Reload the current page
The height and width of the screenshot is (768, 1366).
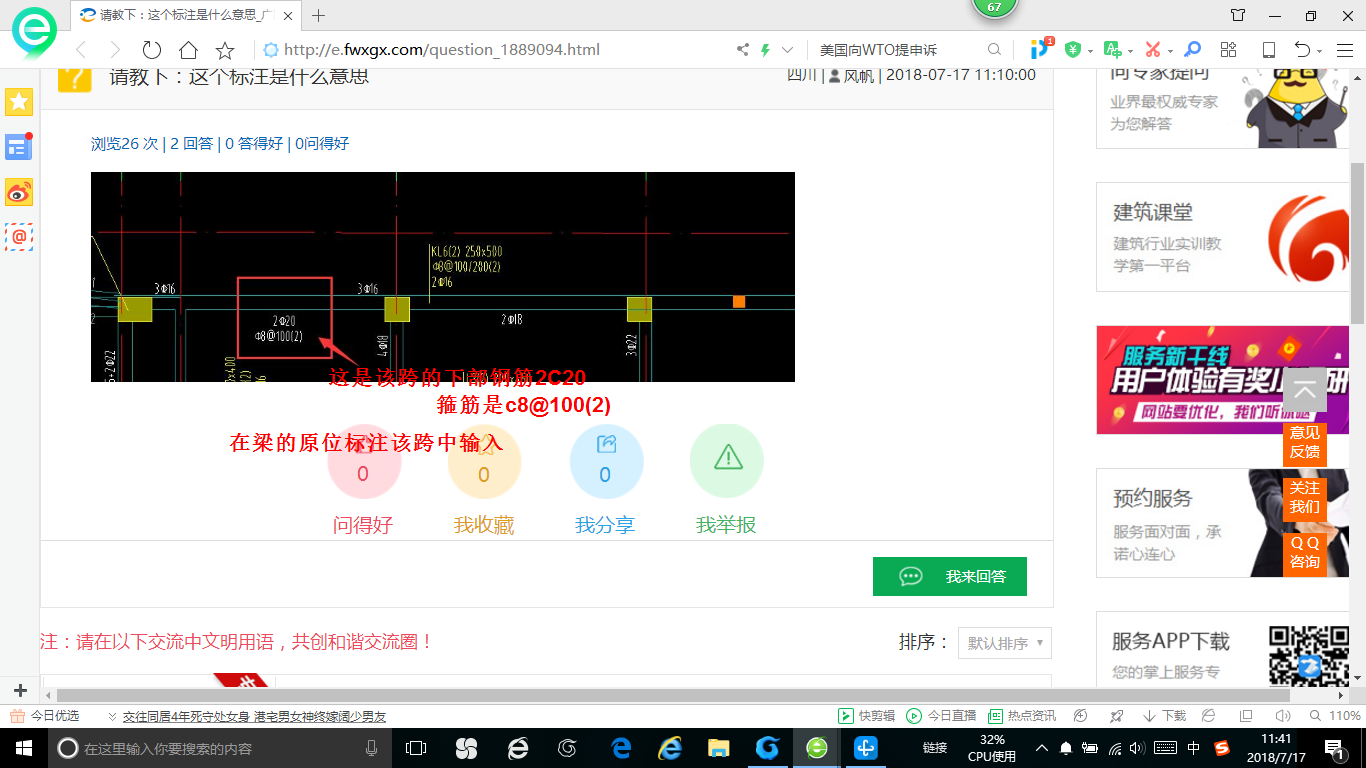[x=152, y=50]
